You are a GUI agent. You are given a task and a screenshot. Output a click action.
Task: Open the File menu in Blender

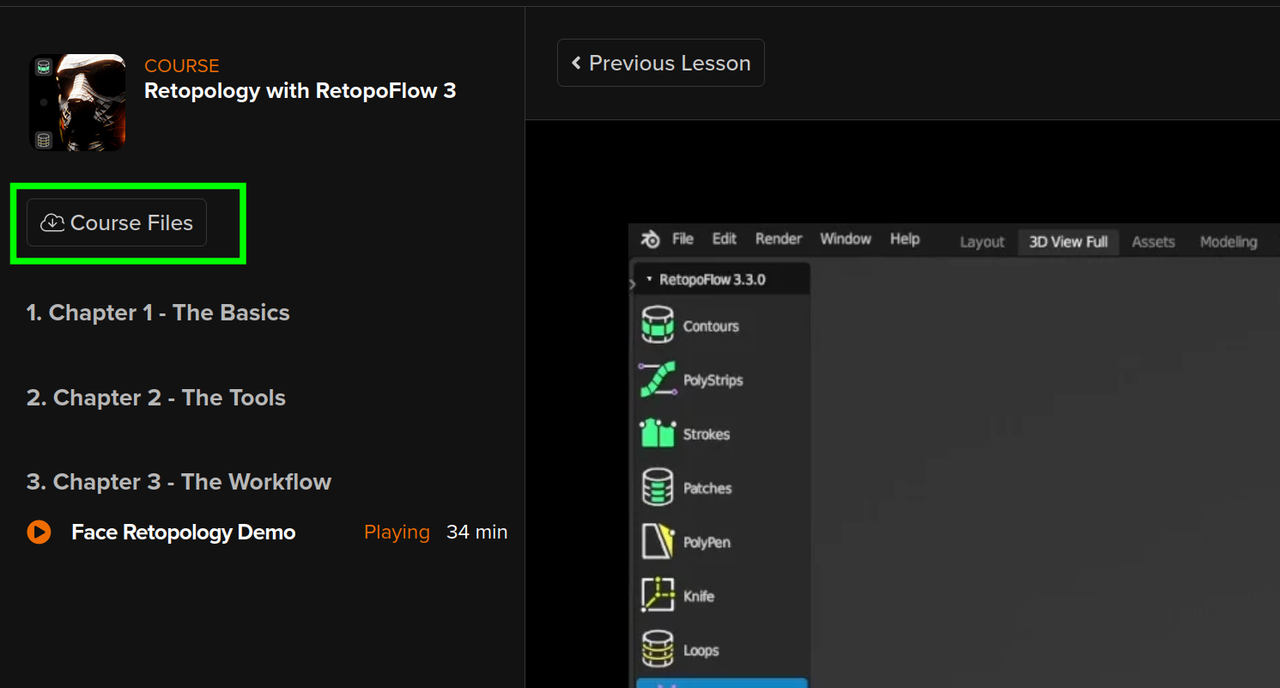682,239
